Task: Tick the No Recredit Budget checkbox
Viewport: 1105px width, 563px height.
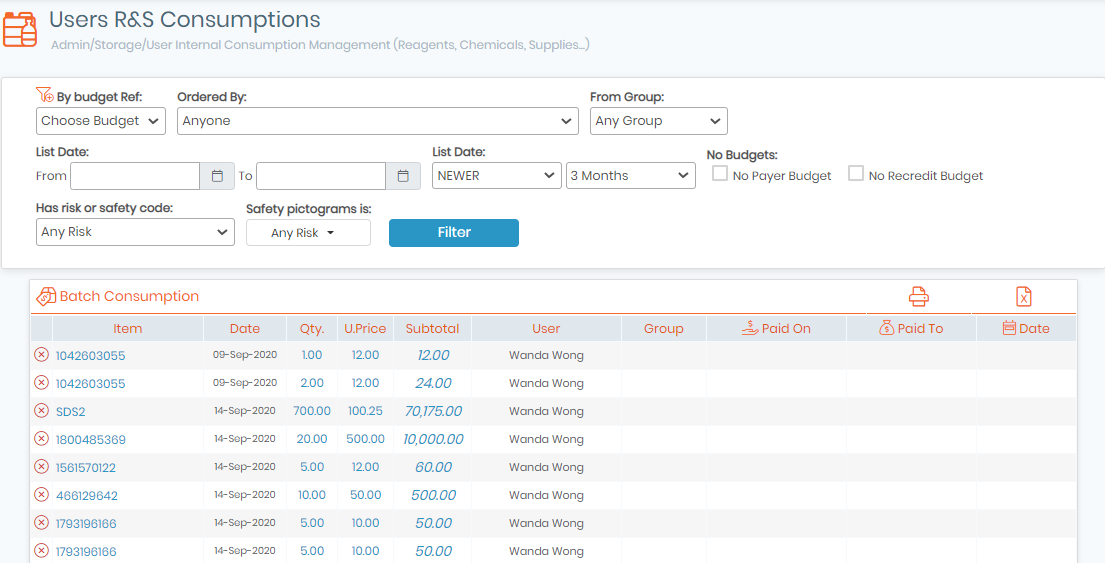Action: click(x=856, y=173)
